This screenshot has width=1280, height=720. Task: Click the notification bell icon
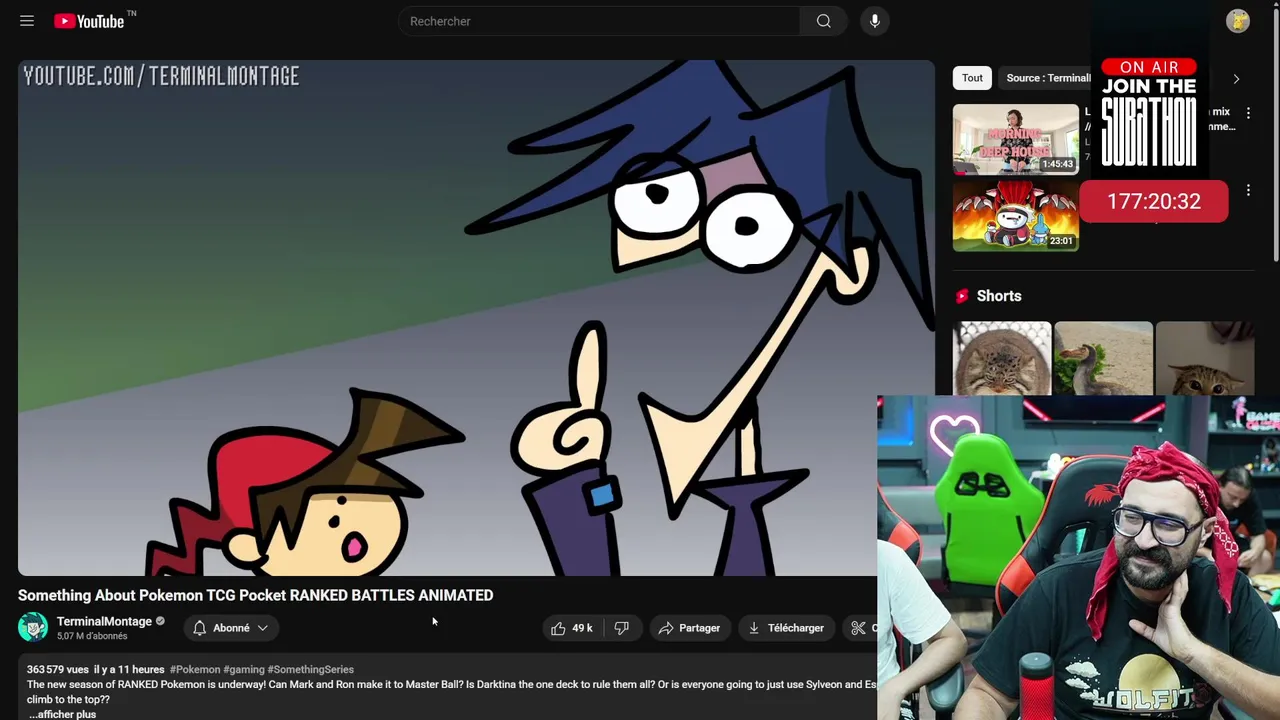[x=199, y=628]
